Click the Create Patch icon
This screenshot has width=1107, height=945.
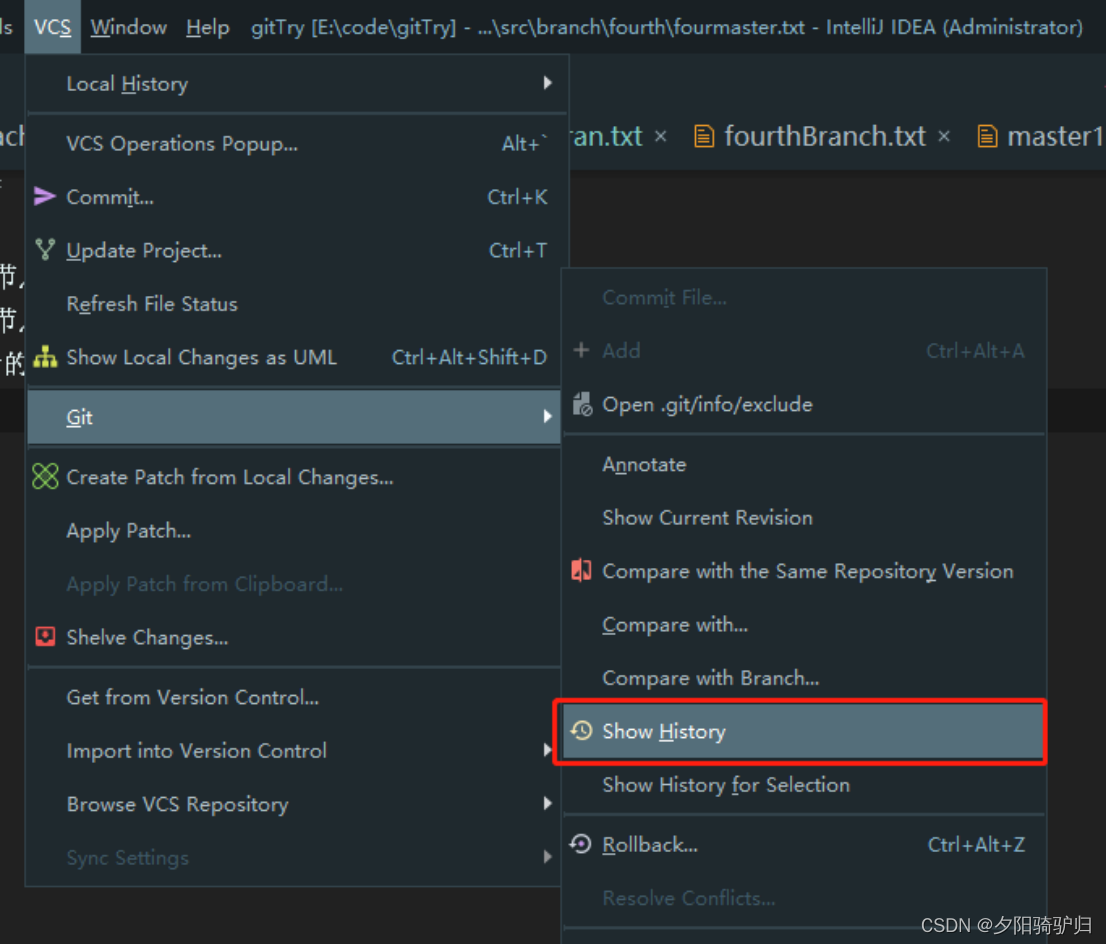(x=45, y=477)
